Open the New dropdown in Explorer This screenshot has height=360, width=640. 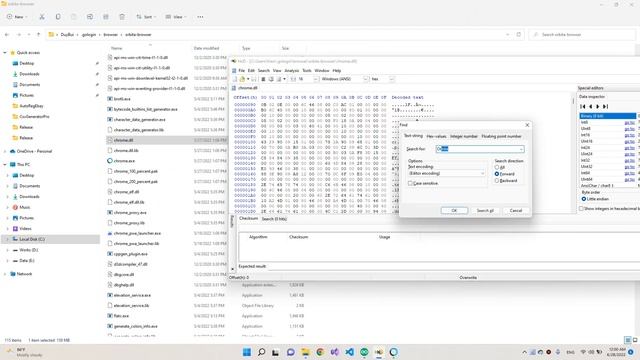point(17,17)
